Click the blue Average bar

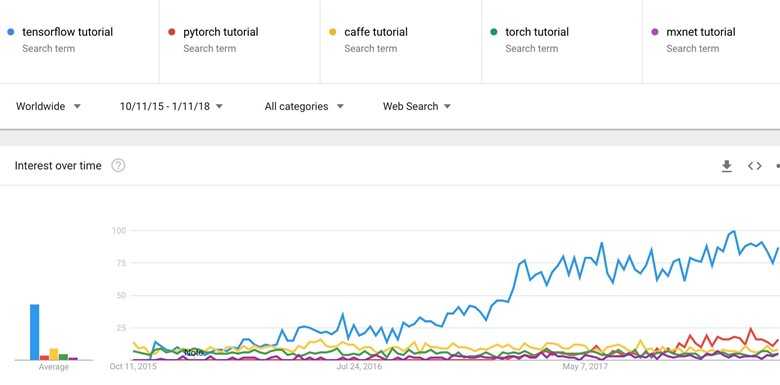[34, 332]
